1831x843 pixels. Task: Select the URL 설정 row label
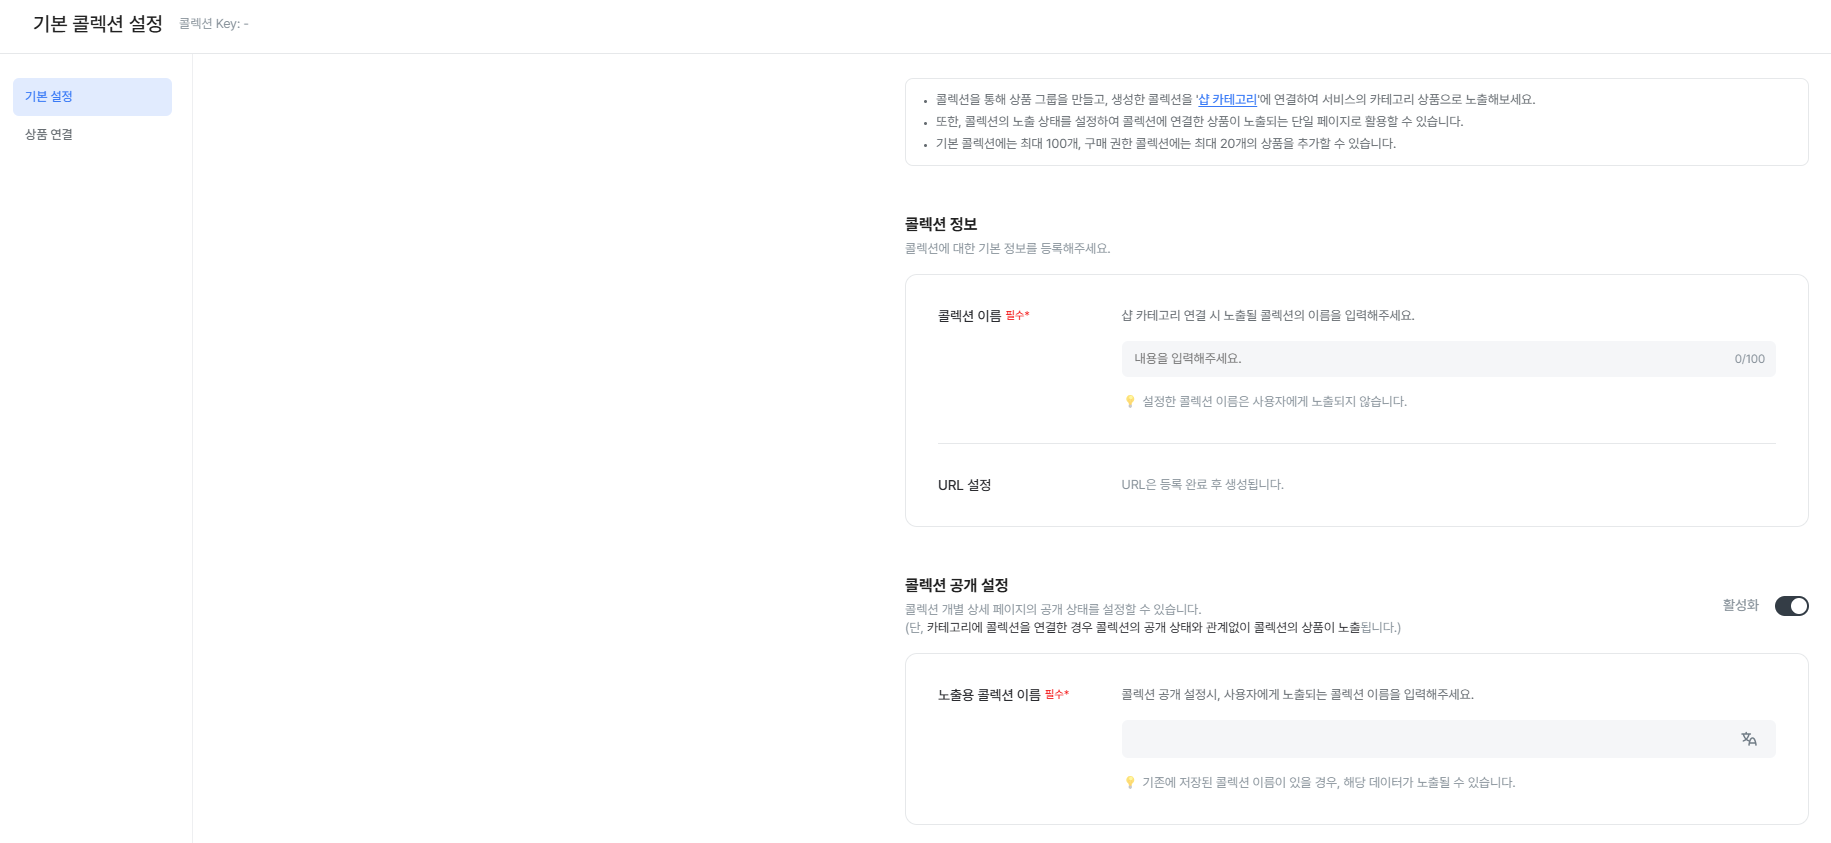coord(964,485)
